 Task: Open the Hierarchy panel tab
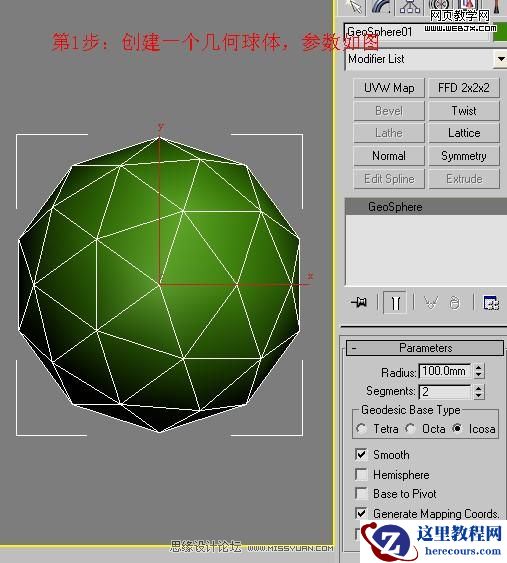coord(410,6)
